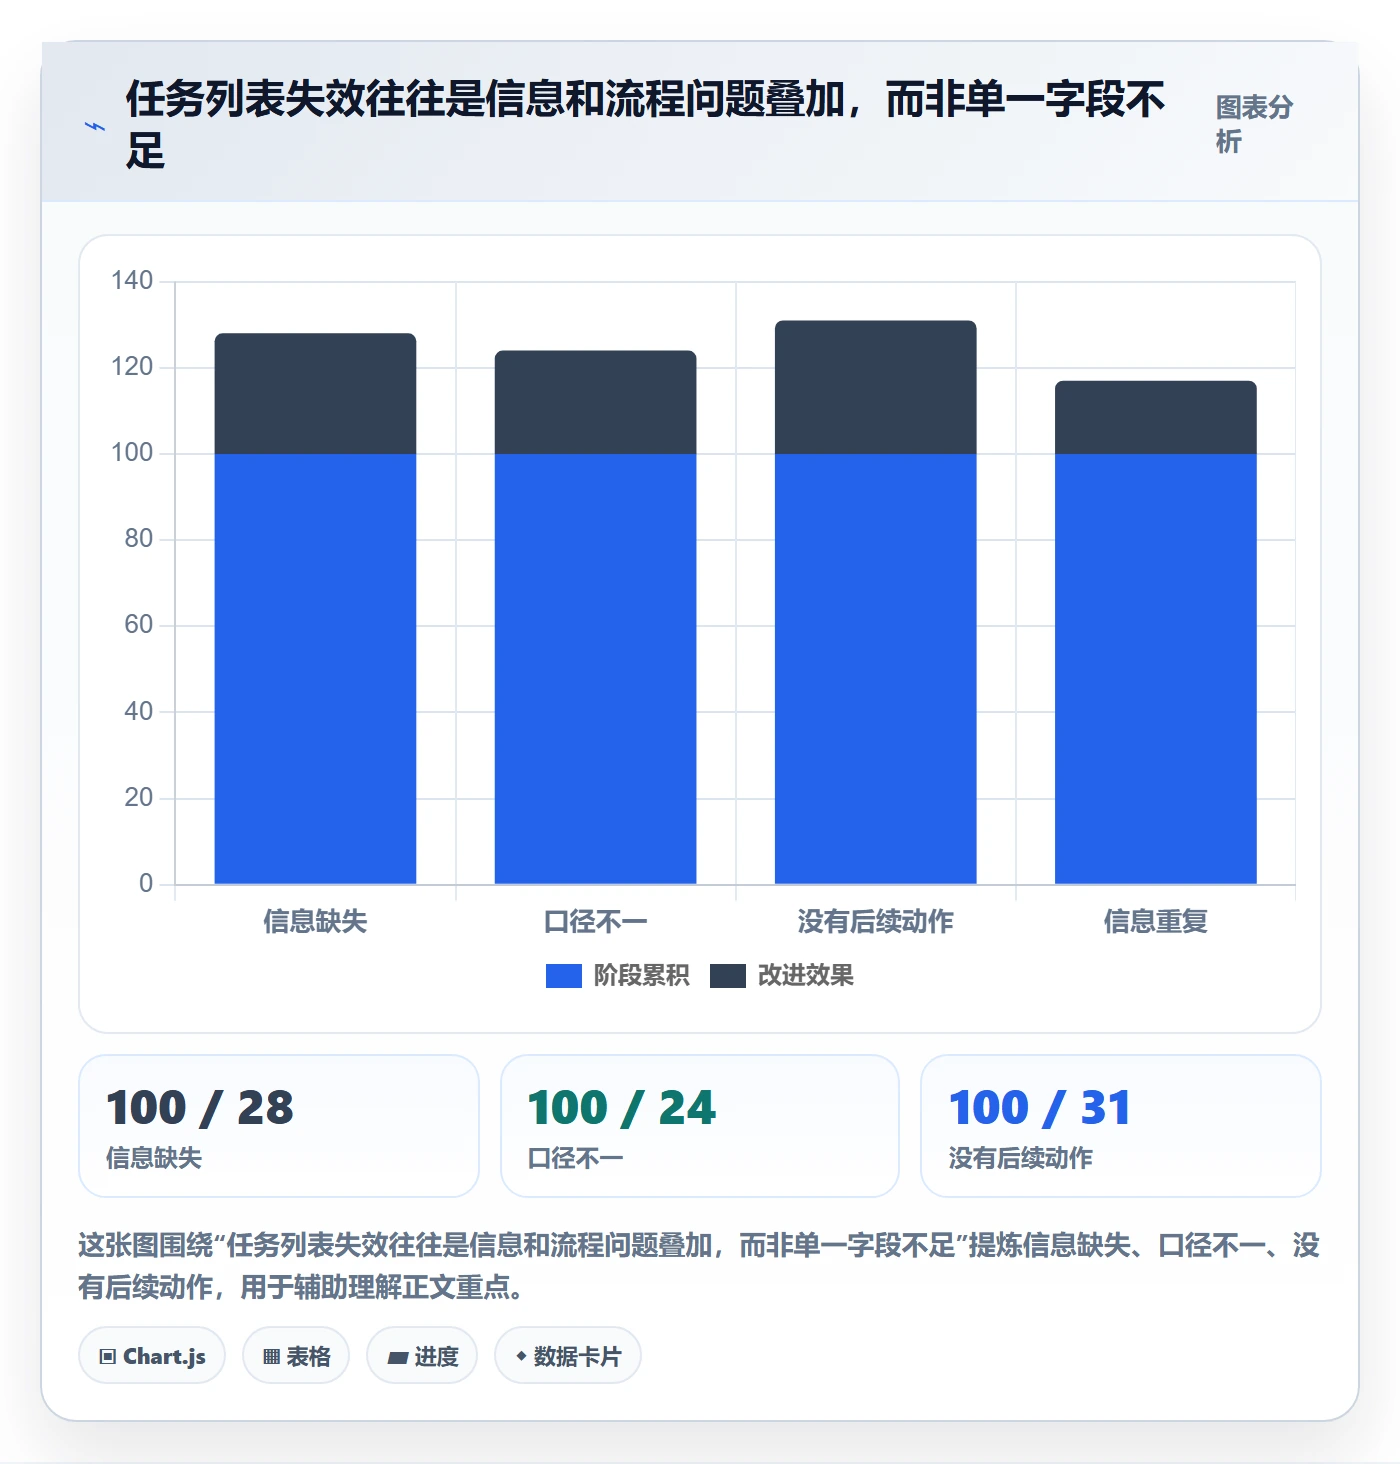The image size is (1400, 1464).
Task: Click the 信息重复 x-axis label
Action: click(x=1156, y=921)
